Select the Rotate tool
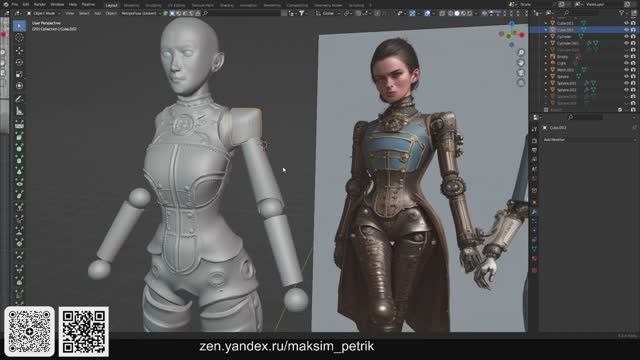Image resolution: width=640 pixels, height=360 pixels. click(x=19, y=62)
